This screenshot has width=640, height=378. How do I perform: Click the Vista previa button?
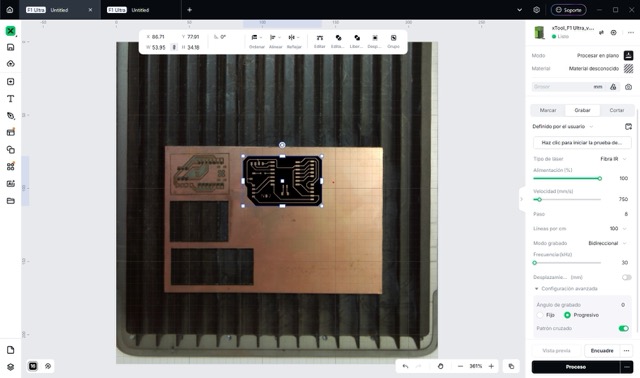tap(556, 351)
